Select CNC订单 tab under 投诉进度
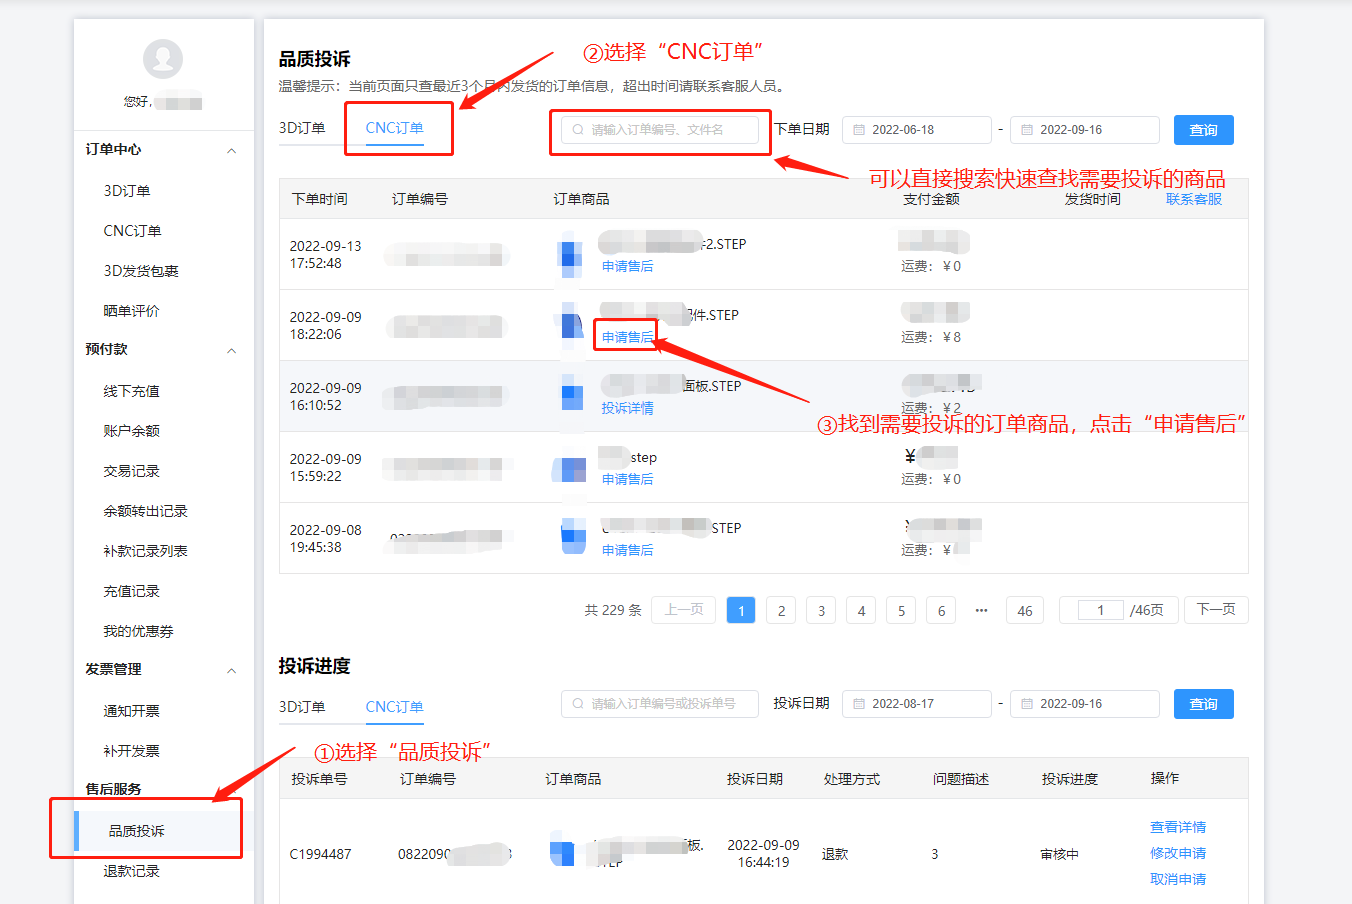The image size is (1352, 904). (394, 707)
